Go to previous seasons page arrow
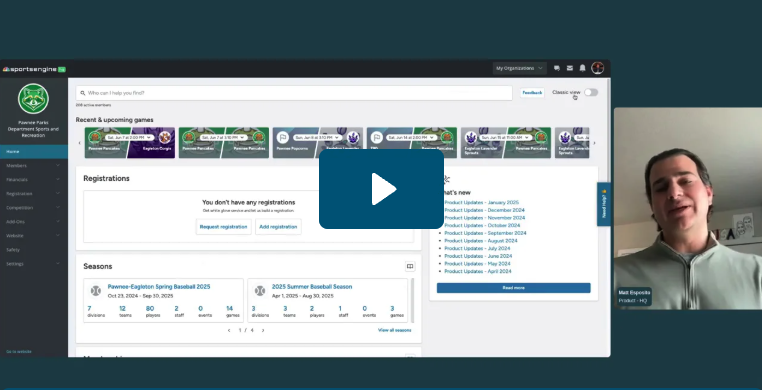Viewport: 762px width, 390px height. coord(229,330)
